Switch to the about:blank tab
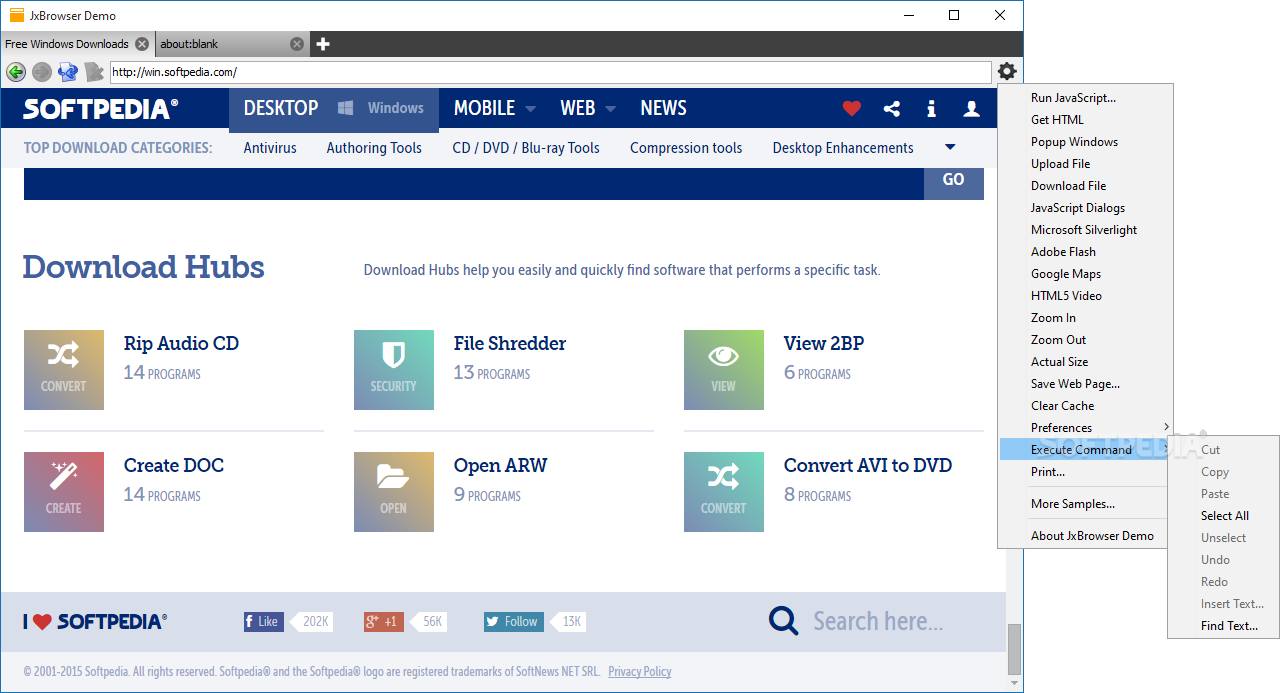 [189, 44]
